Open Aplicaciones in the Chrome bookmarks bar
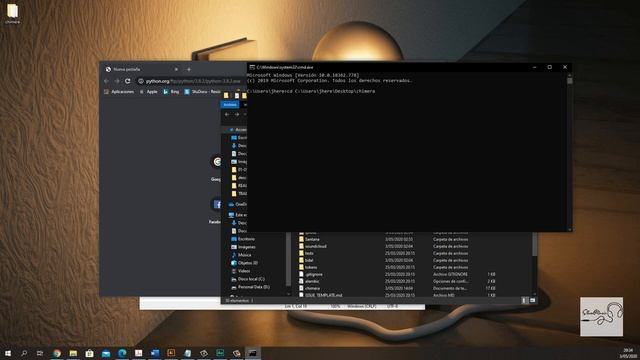640x360 pixels. coord(119,92)
